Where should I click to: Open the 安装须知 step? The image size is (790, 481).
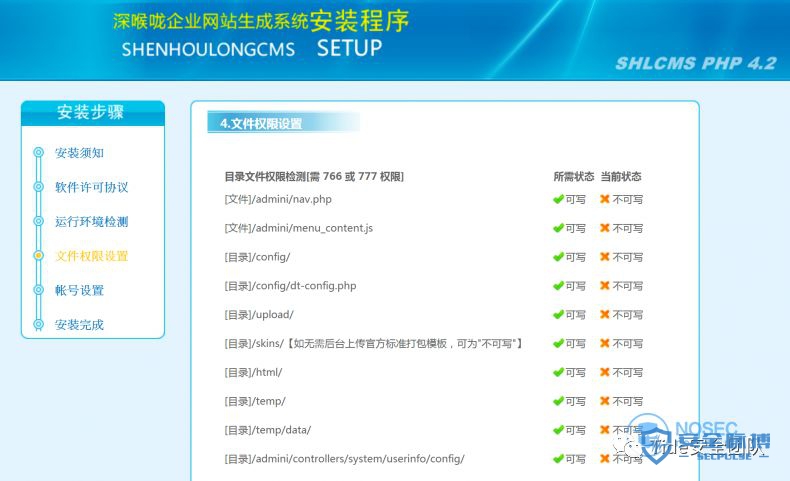click(x=80, y=153)
